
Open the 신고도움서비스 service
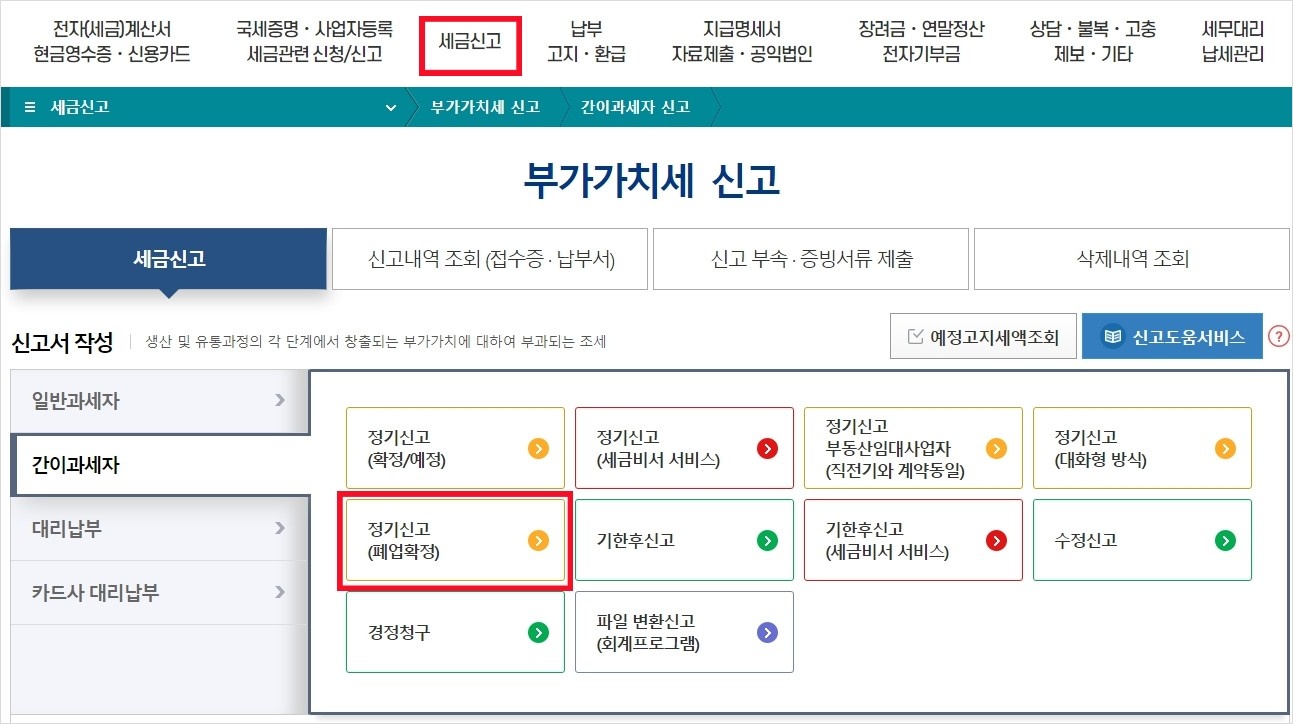pos(1172,337)
